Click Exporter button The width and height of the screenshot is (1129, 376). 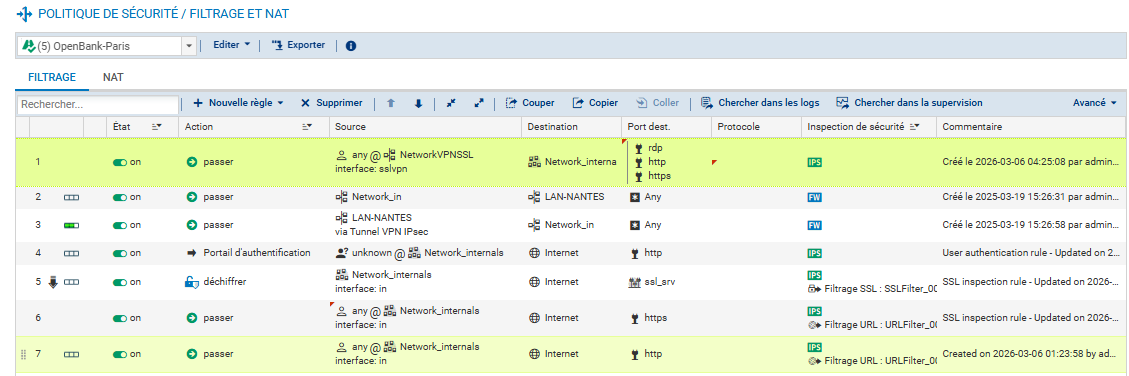[298, 45]
